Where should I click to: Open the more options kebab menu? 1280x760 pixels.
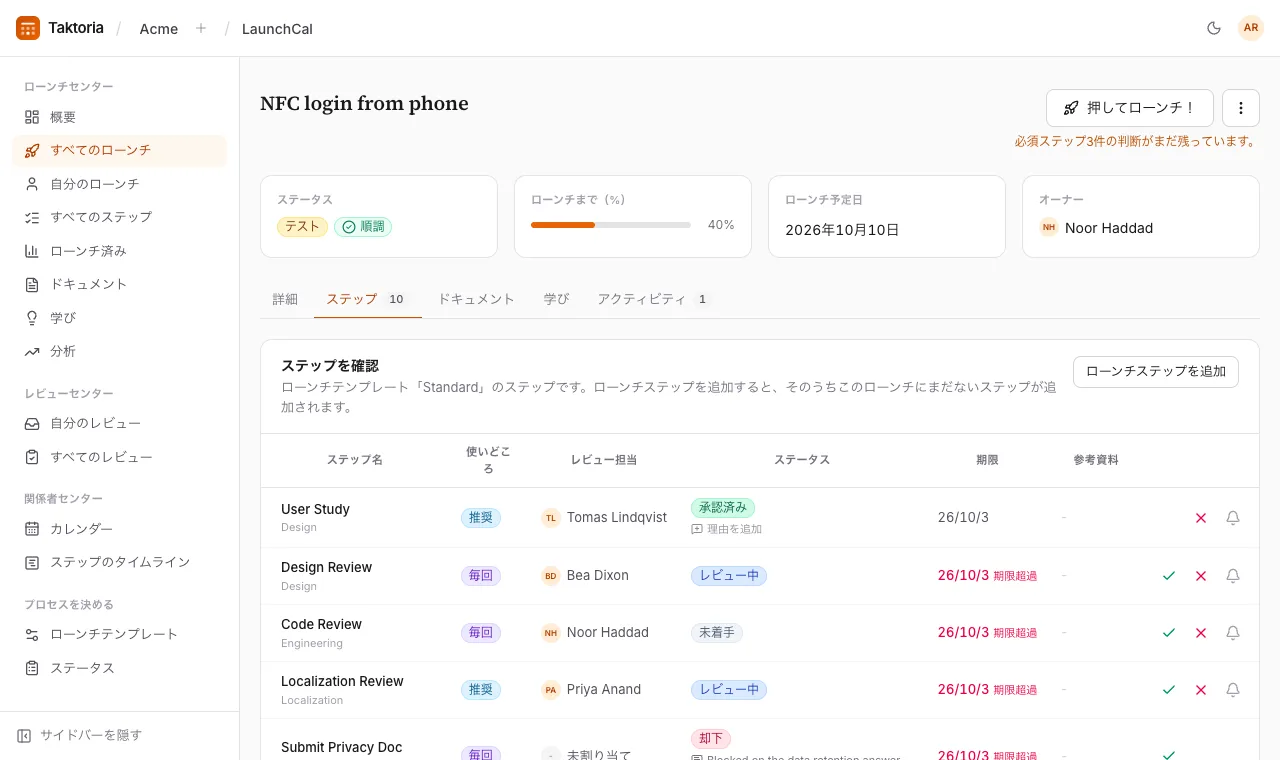[x=1241, y=108]
